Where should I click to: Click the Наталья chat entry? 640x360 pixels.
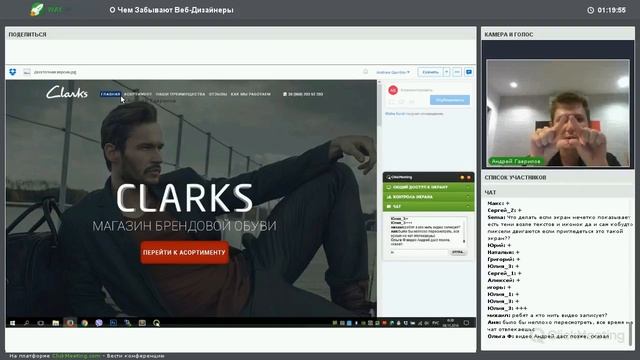[x=503, y=252]
